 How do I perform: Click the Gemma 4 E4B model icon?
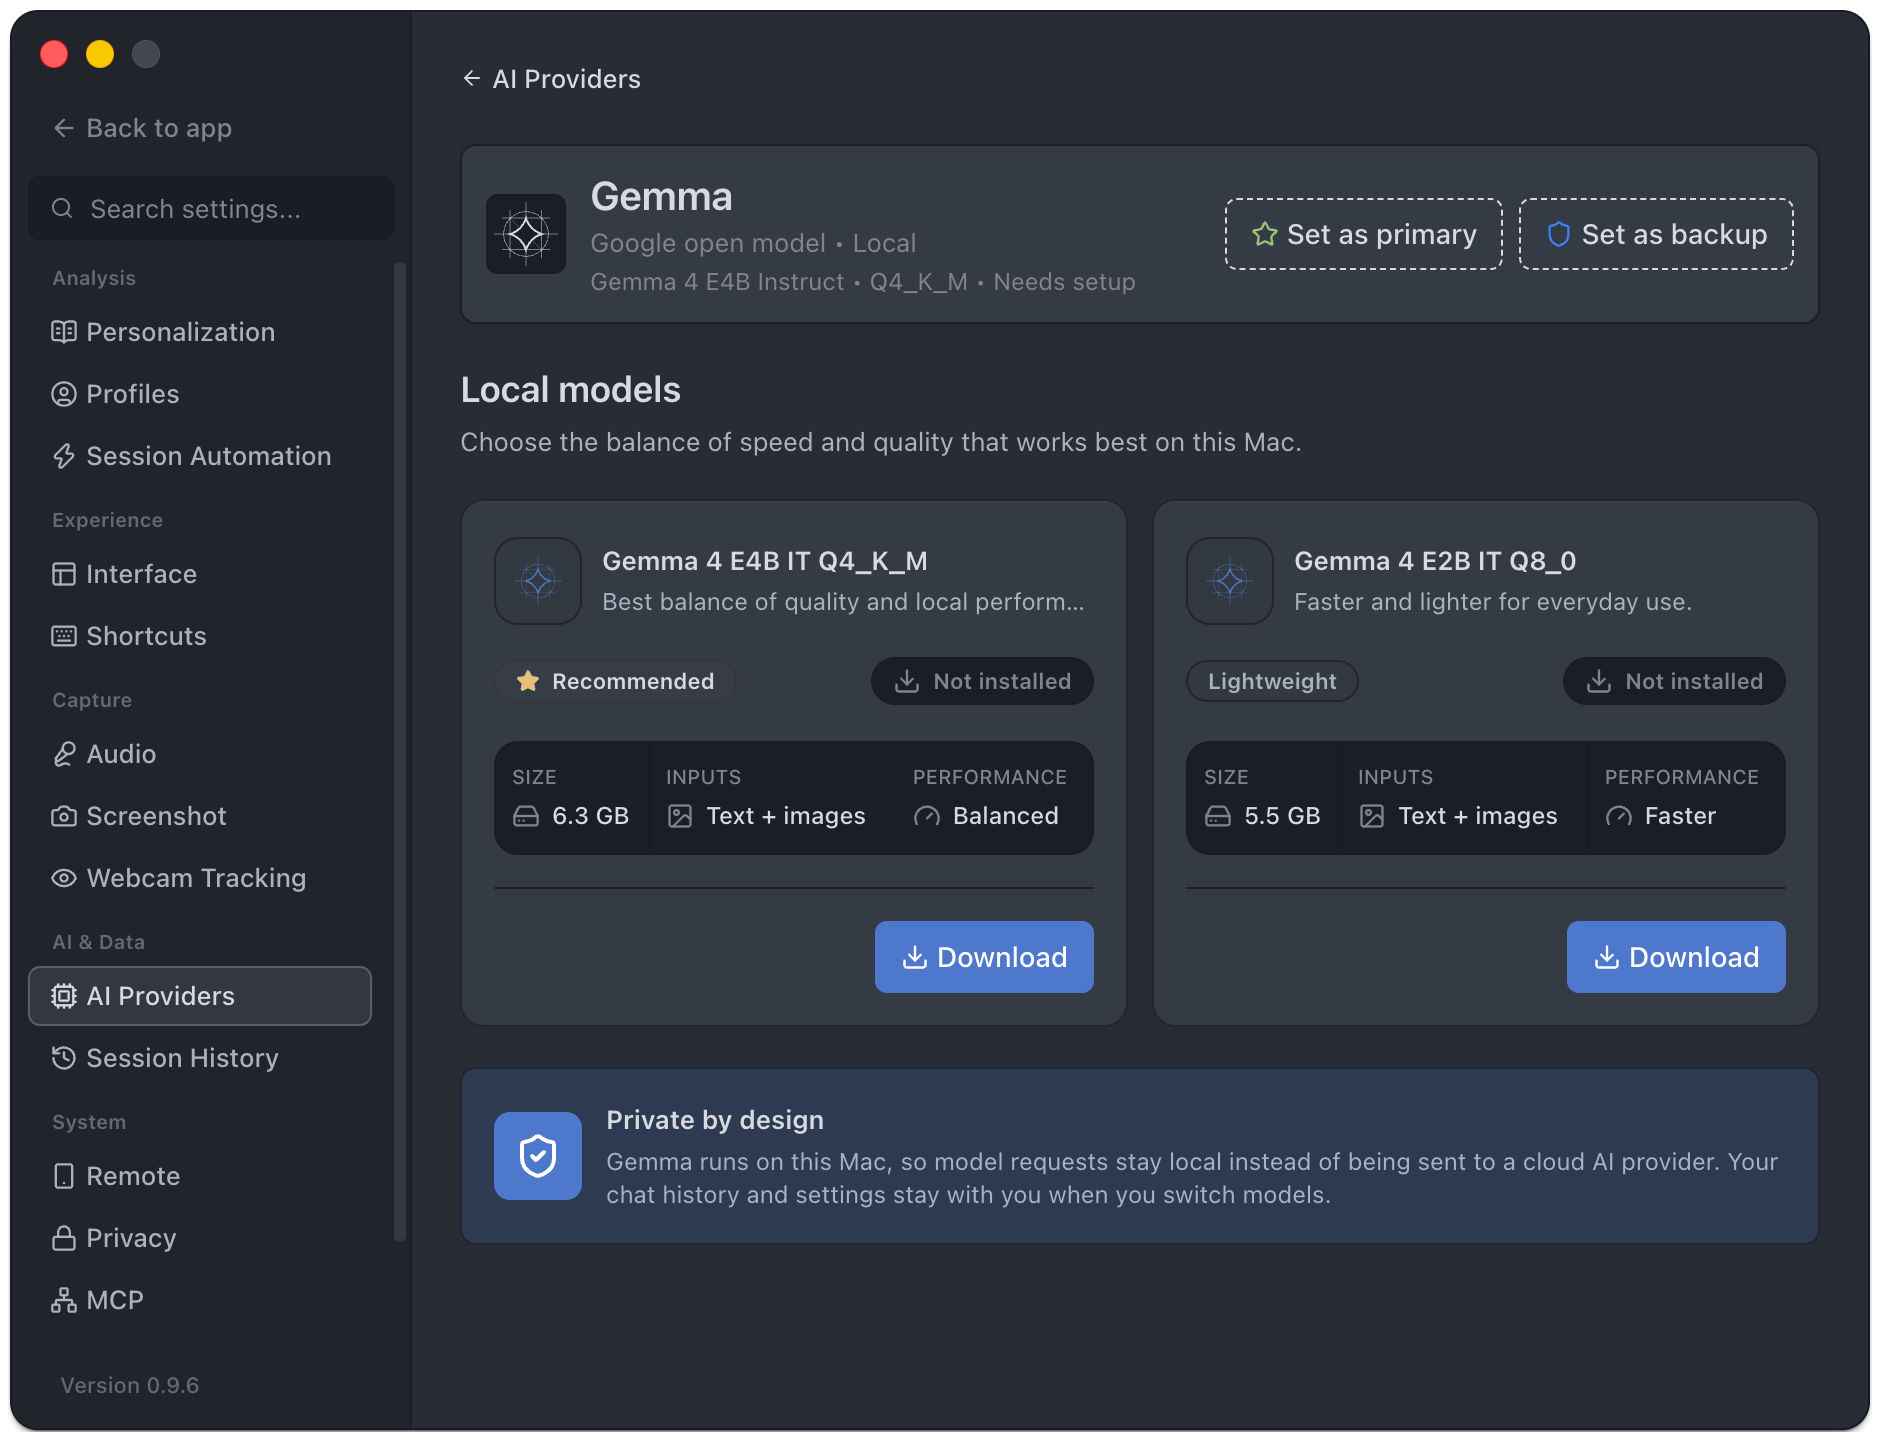(538, 581)
